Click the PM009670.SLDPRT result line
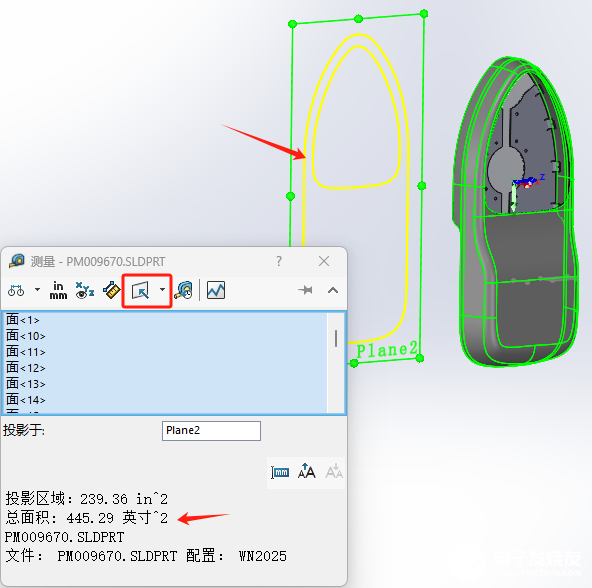Screen dimensions: 592x588 [x=65, y=537]
